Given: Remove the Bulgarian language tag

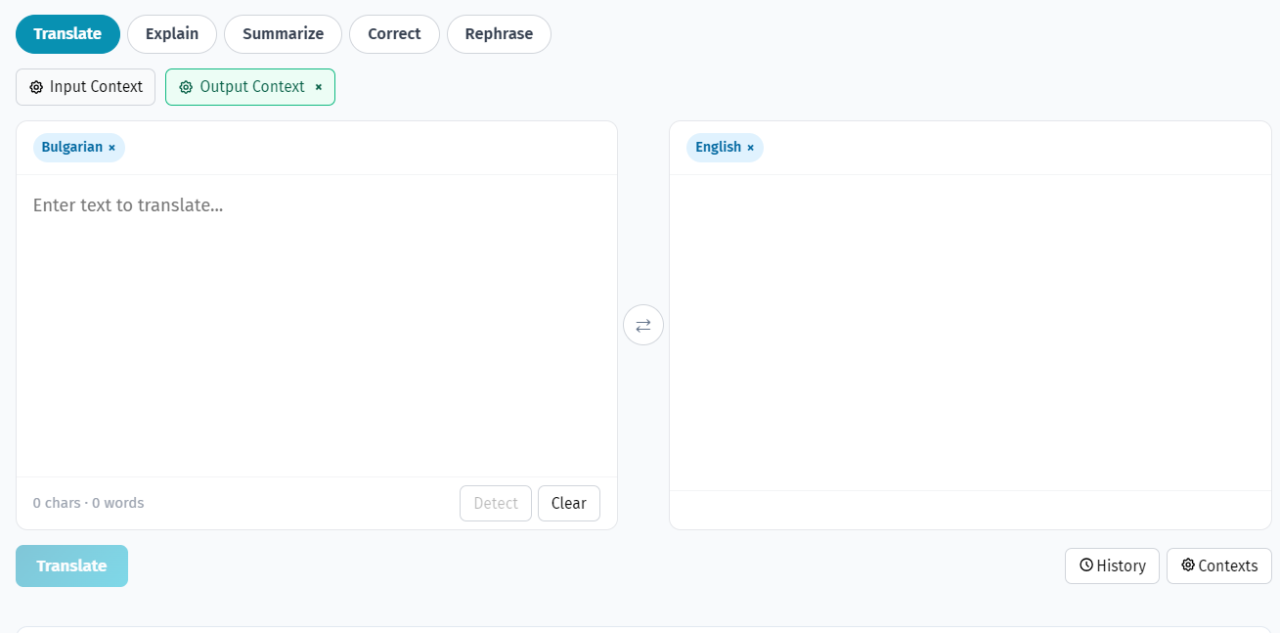Looking at the screenshot, I should [x=111, y=147].
